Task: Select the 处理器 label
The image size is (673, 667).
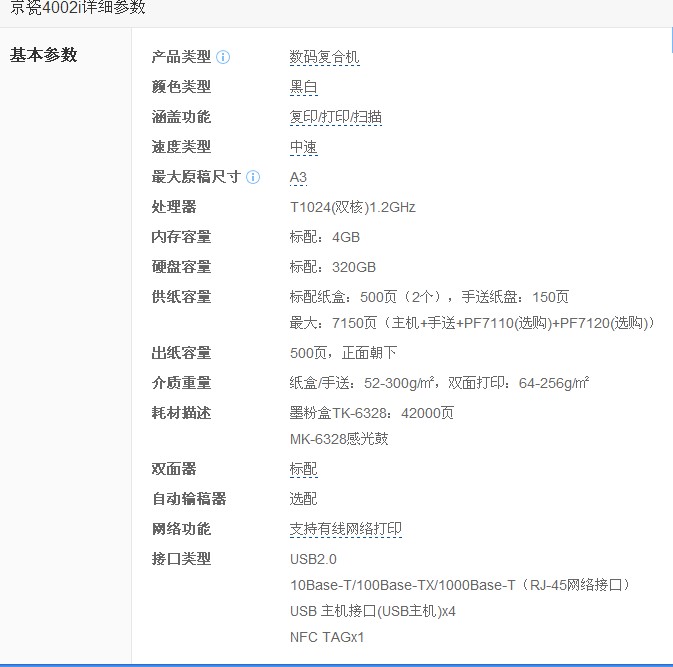Action: pyautogui.click(x=174, y=207)
